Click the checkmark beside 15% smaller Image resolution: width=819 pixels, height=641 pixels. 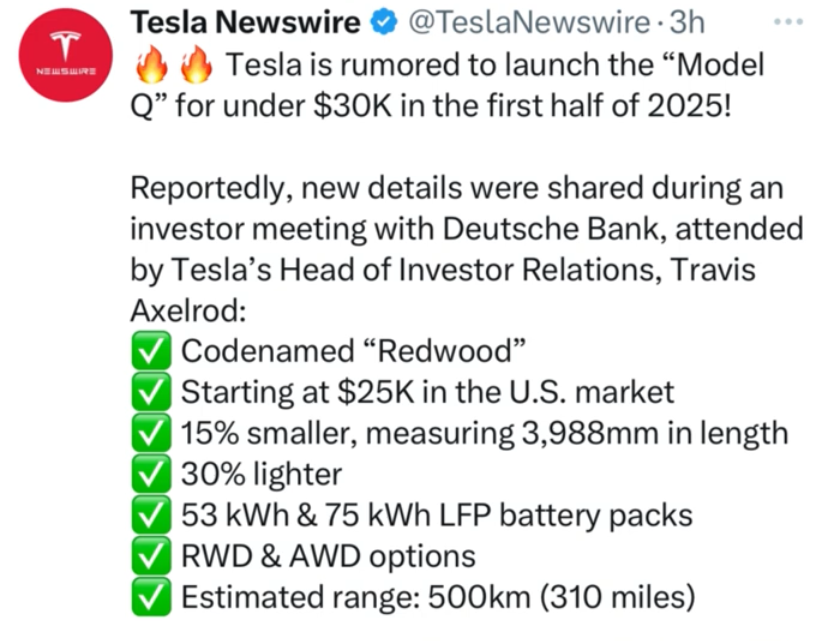[x=151, y=433]
